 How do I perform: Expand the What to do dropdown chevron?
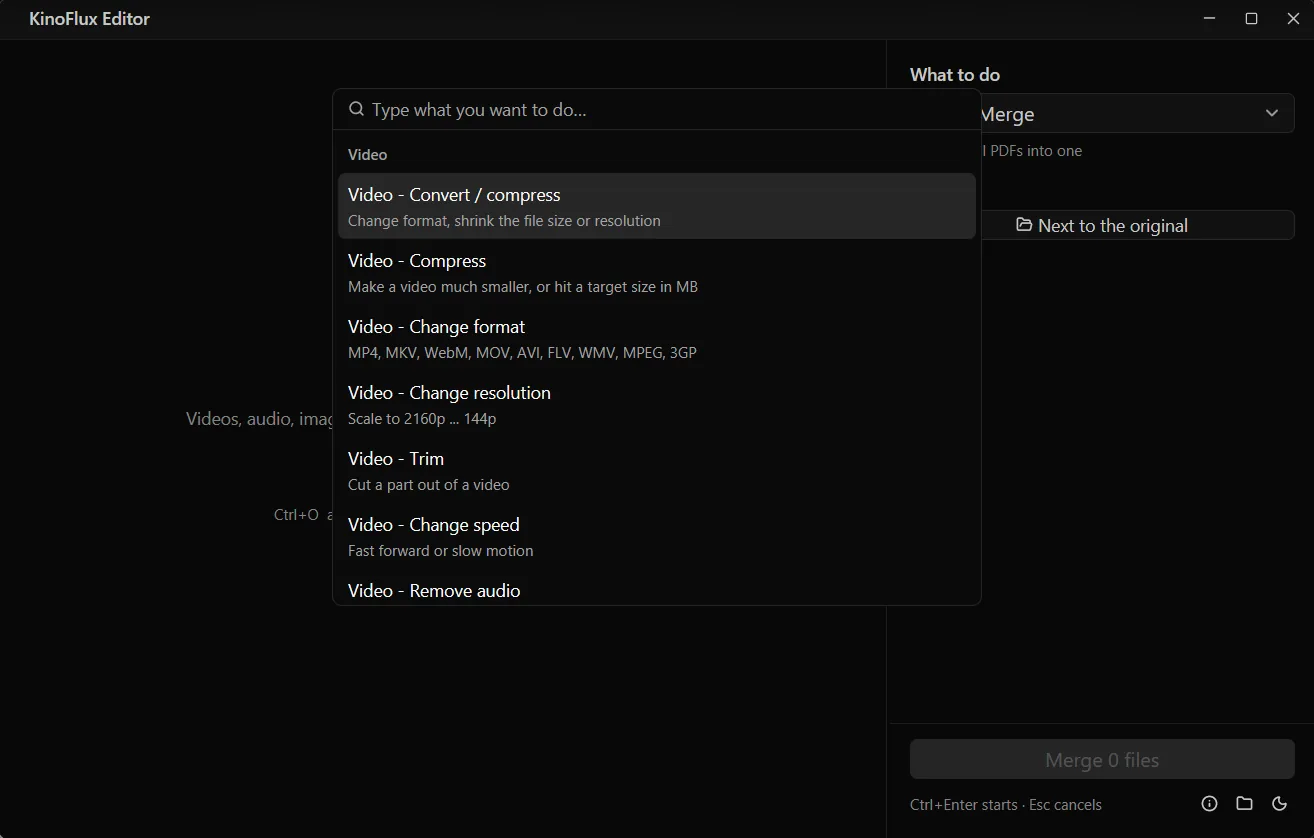(x=1272, y=113)
